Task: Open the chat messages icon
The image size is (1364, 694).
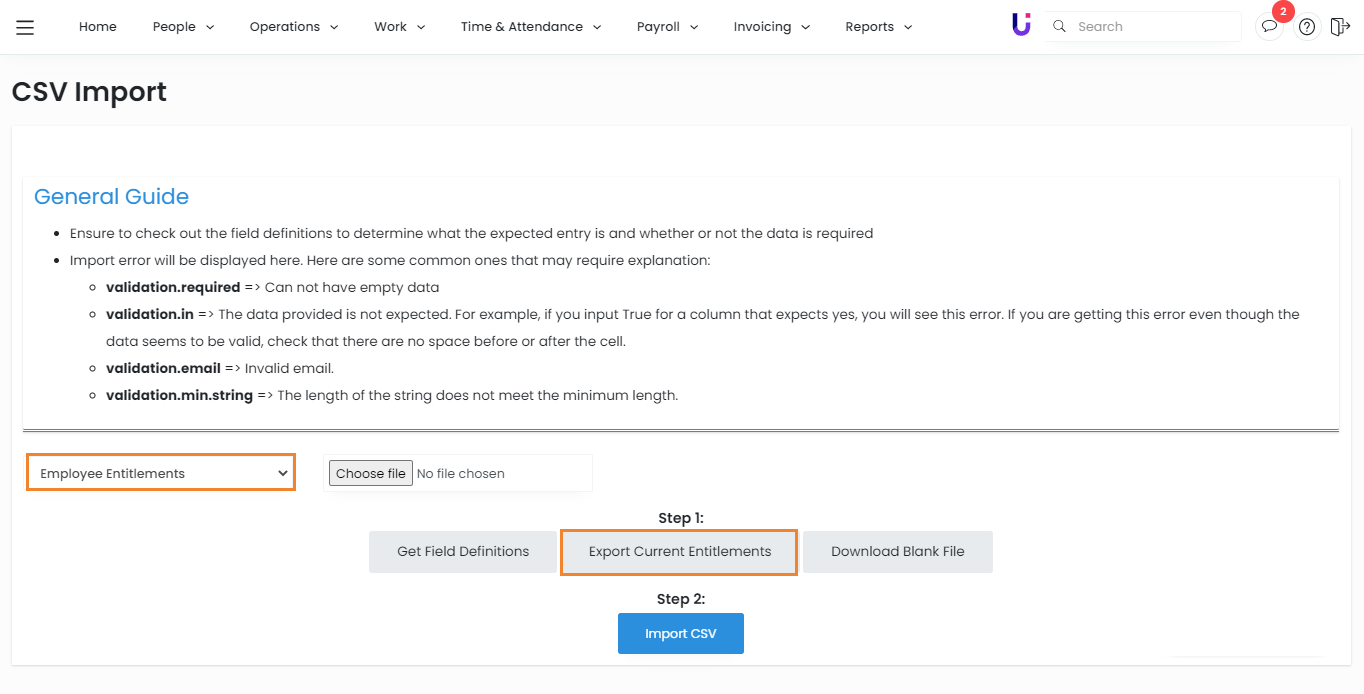Action: (x=1269, y=27)
